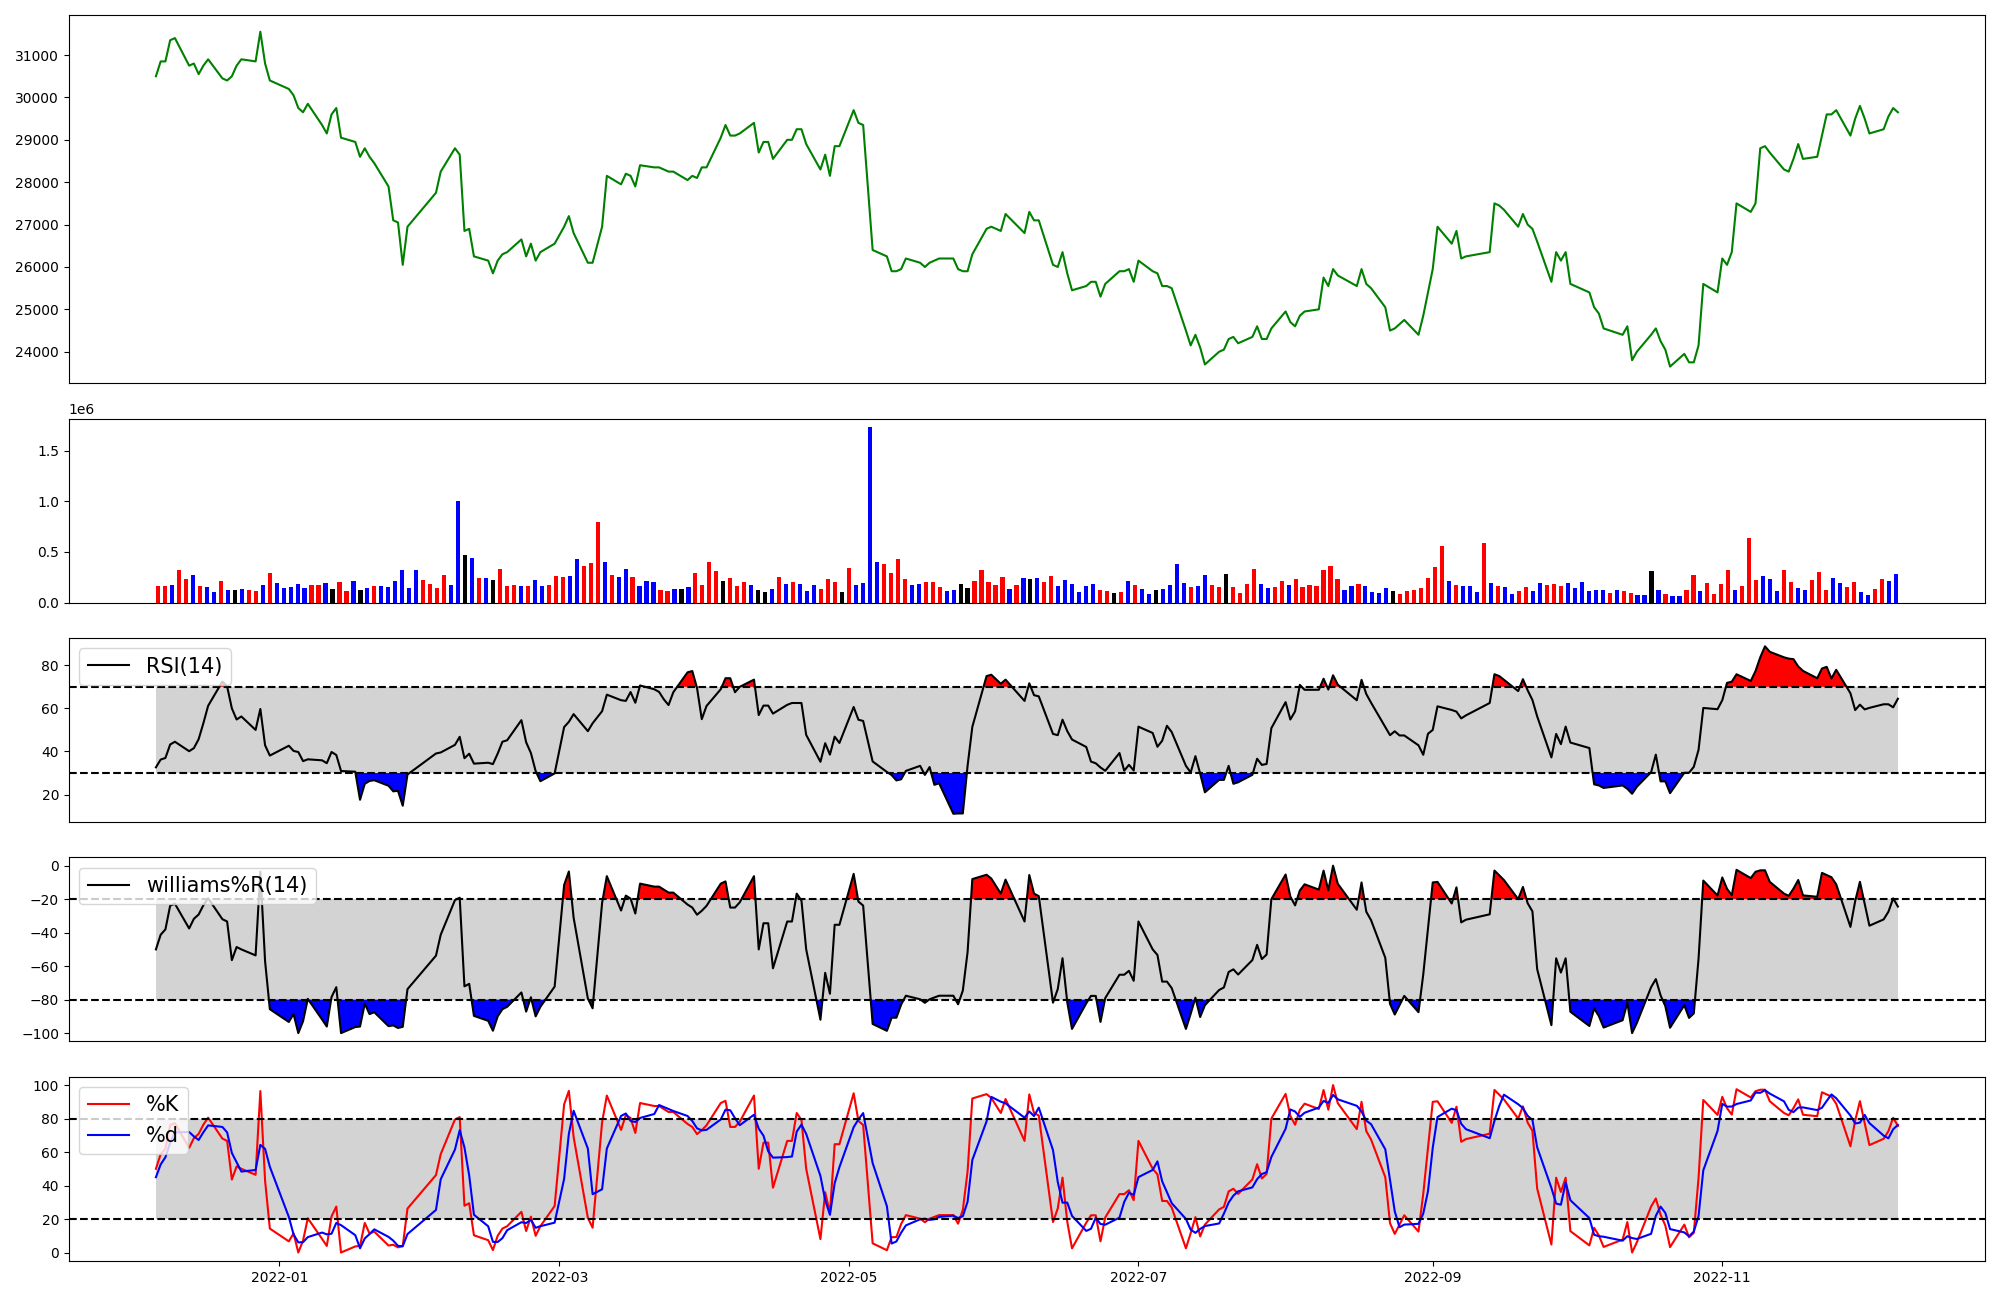Click the −100 tick on Williams axis

(40, 1033)
